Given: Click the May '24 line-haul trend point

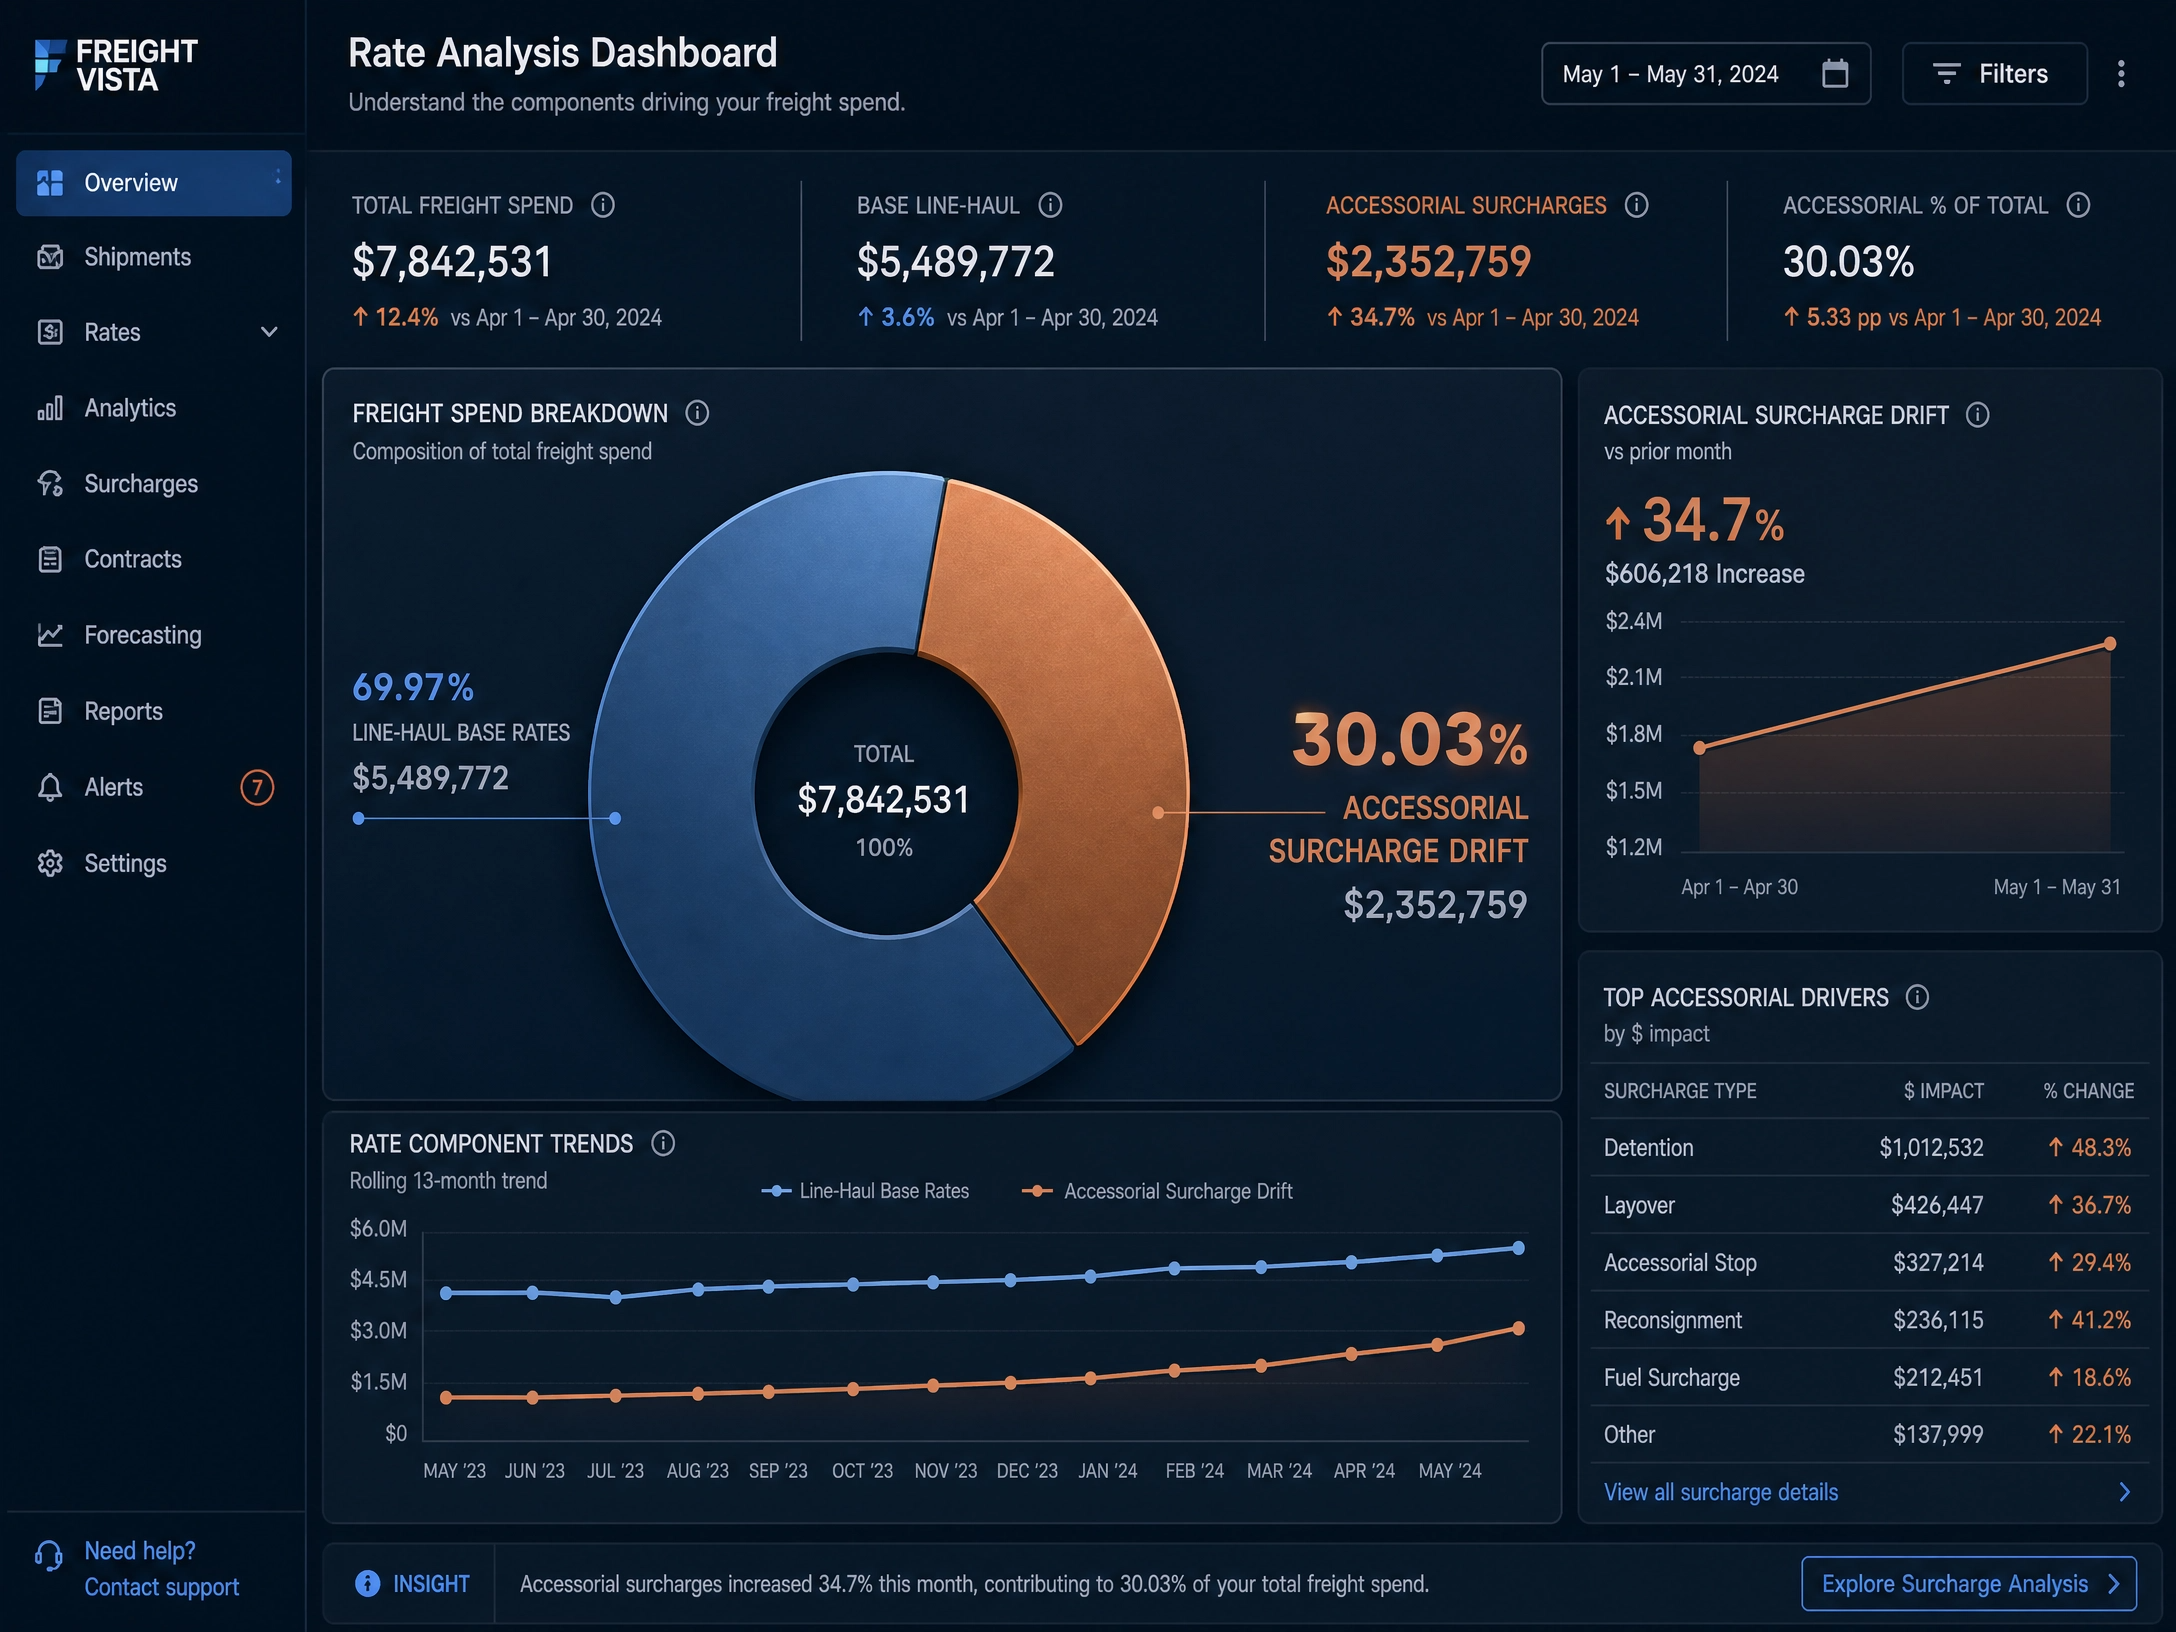Looking at the screenshot, I should click(1518, 1248).
